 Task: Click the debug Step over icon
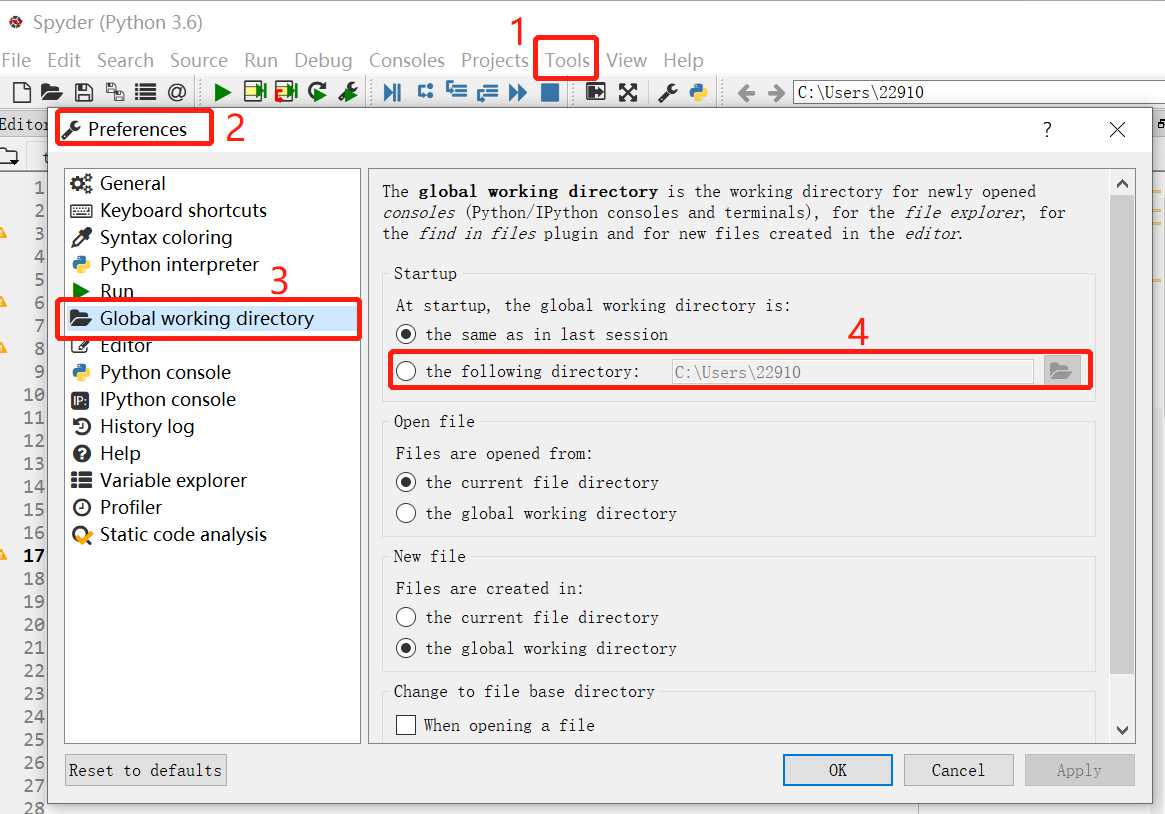tap(425, 92)
